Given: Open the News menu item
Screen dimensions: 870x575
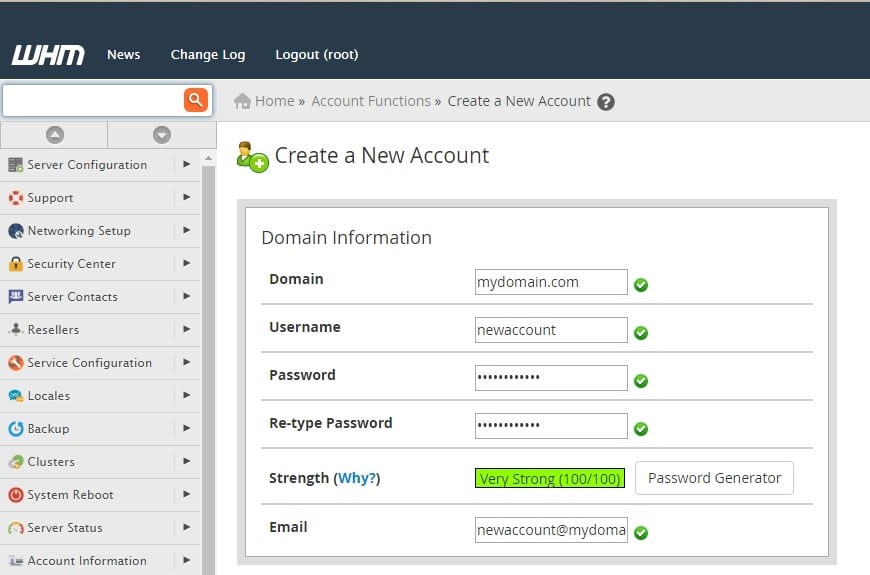Looking at the screenshot, I should pyautogui.click(x=123, y=55).
